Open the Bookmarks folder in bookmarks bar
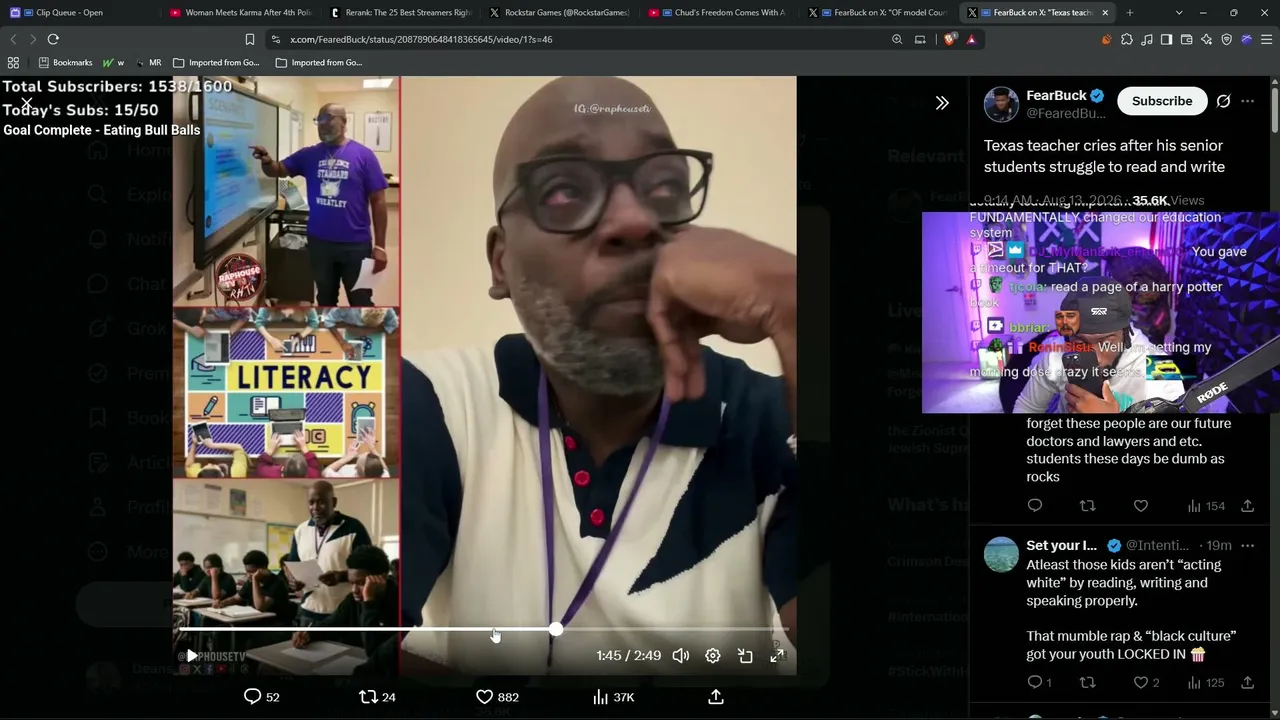The image size is (1280, 720). [65, 62]
